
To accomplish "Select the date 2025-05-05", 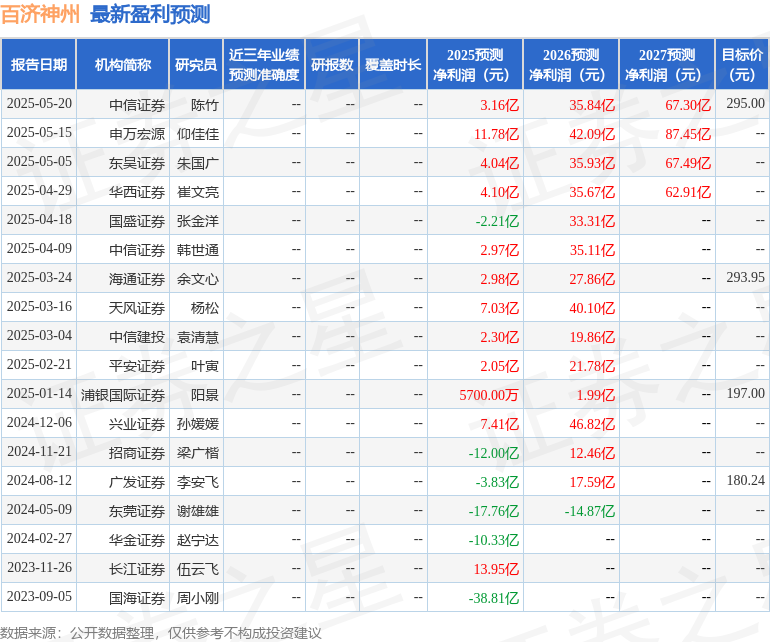I will pyautogui.click(x=39, y=162).
